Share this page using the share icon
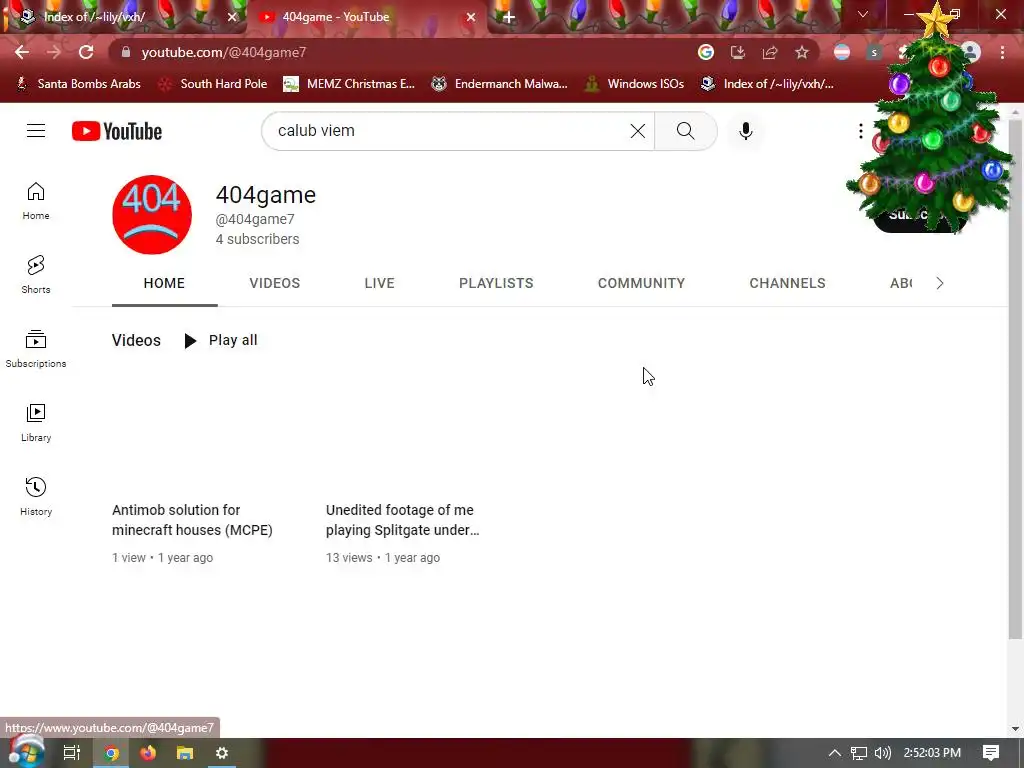The height and width of the screenshot is (768, 1024). click(x=770, y=52)
